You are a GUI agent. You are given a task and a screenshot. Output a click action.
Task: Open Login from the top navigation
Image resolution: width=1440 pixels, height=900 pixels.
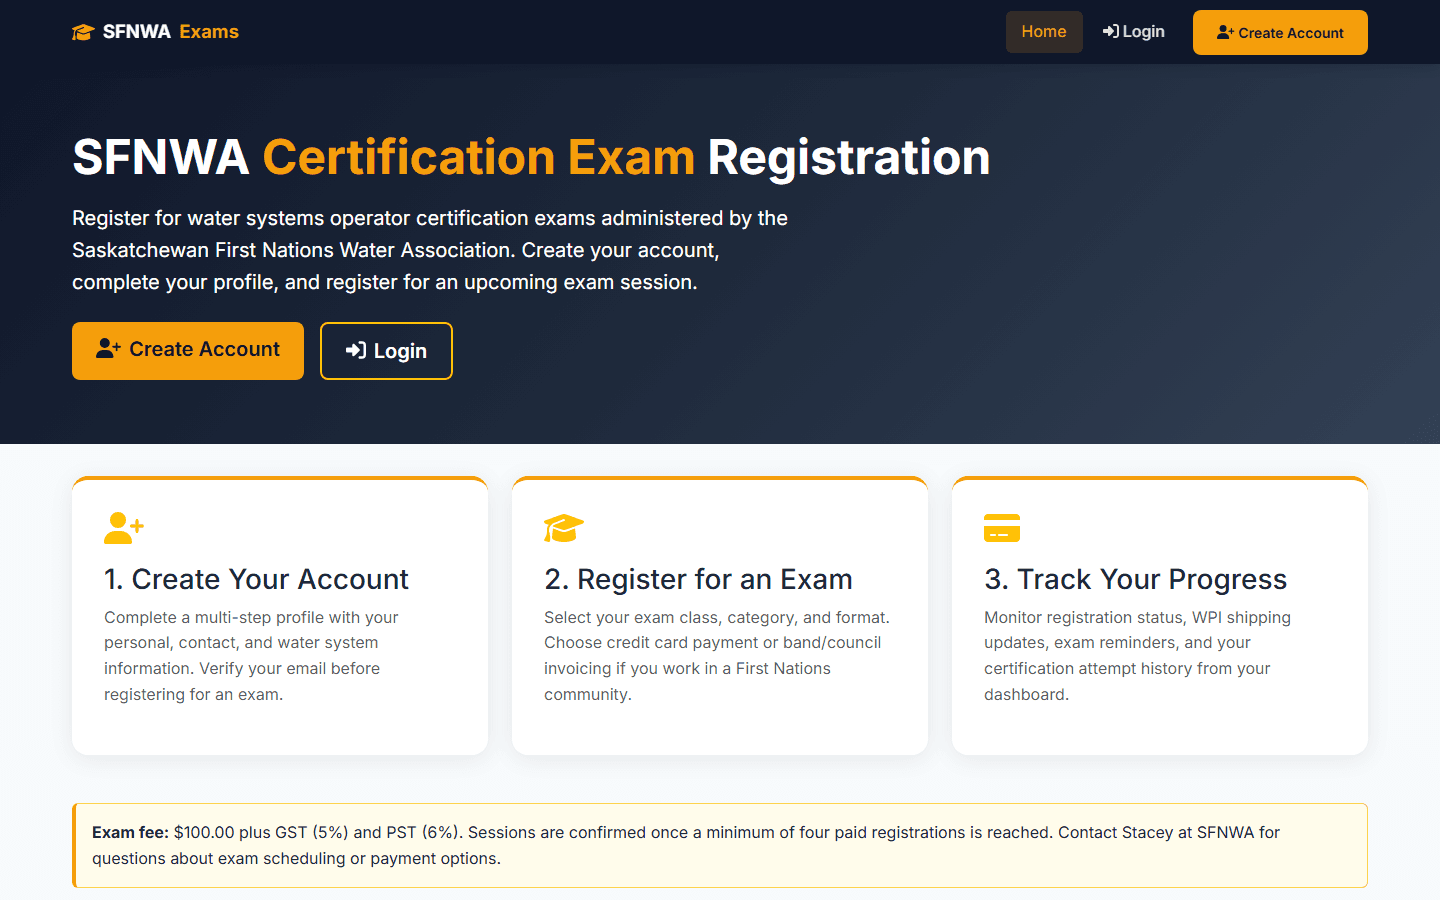click(1133, 32)
